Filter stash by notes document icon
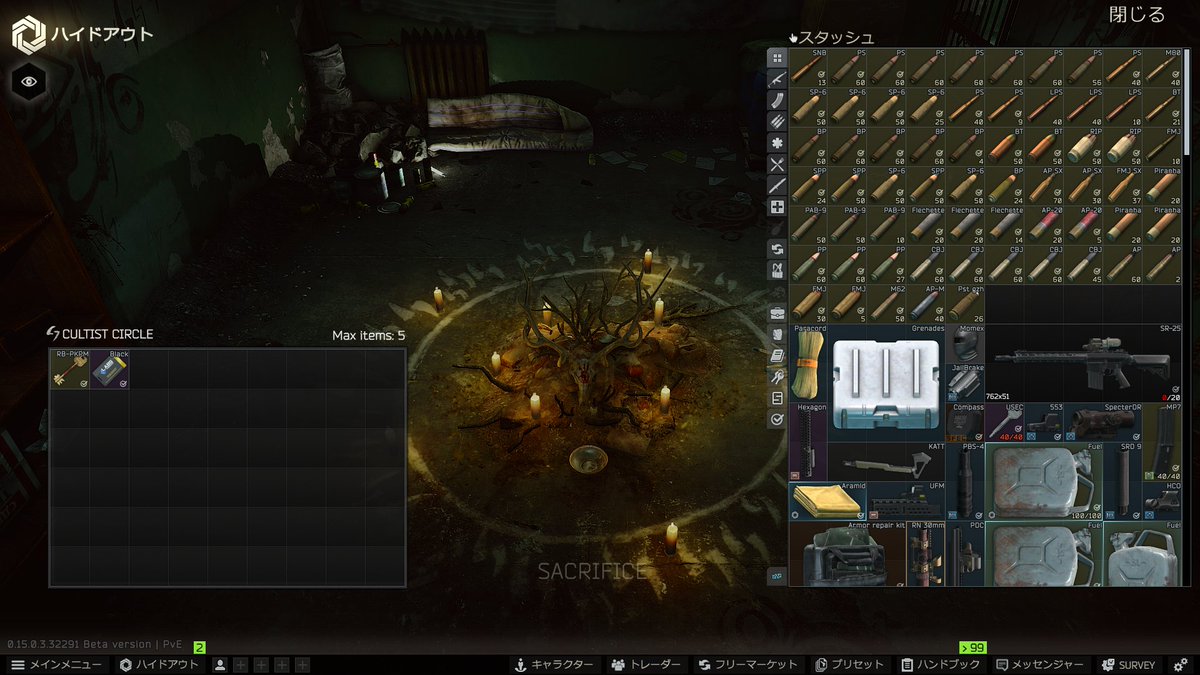The height and width of the screenshot is (675, 1200). pyautogui.click(x=777, y=398)
